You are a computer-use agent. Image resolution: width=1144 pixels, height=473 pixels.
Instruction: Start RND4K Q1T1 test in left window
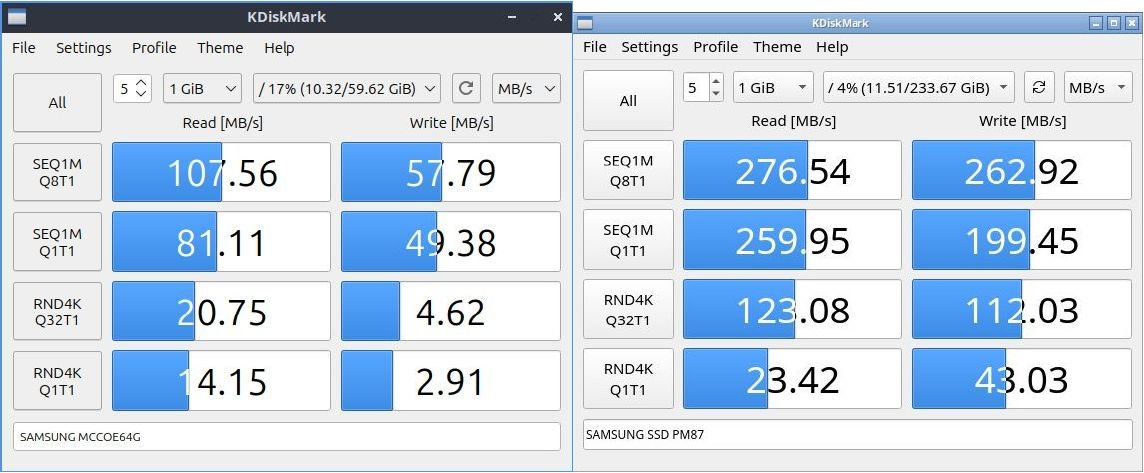click(x=58, y=381)
